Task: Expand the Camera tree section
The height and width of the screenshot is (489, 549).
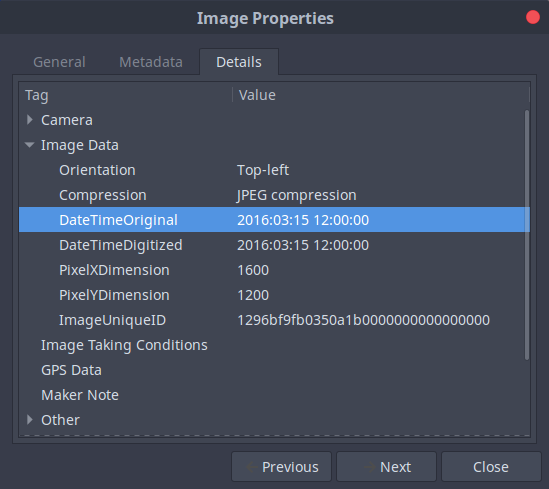Action: click(x=30, y=120)
